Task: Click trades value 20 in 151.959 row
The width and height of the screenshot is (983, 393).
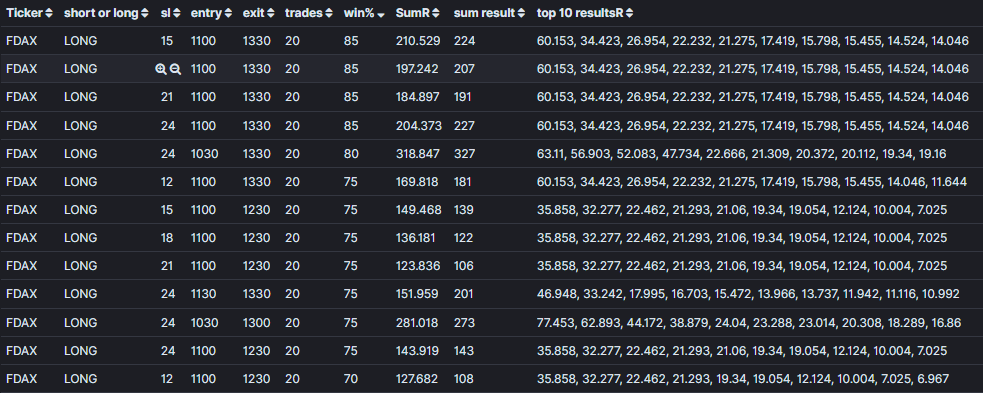Action: (292, 294)
